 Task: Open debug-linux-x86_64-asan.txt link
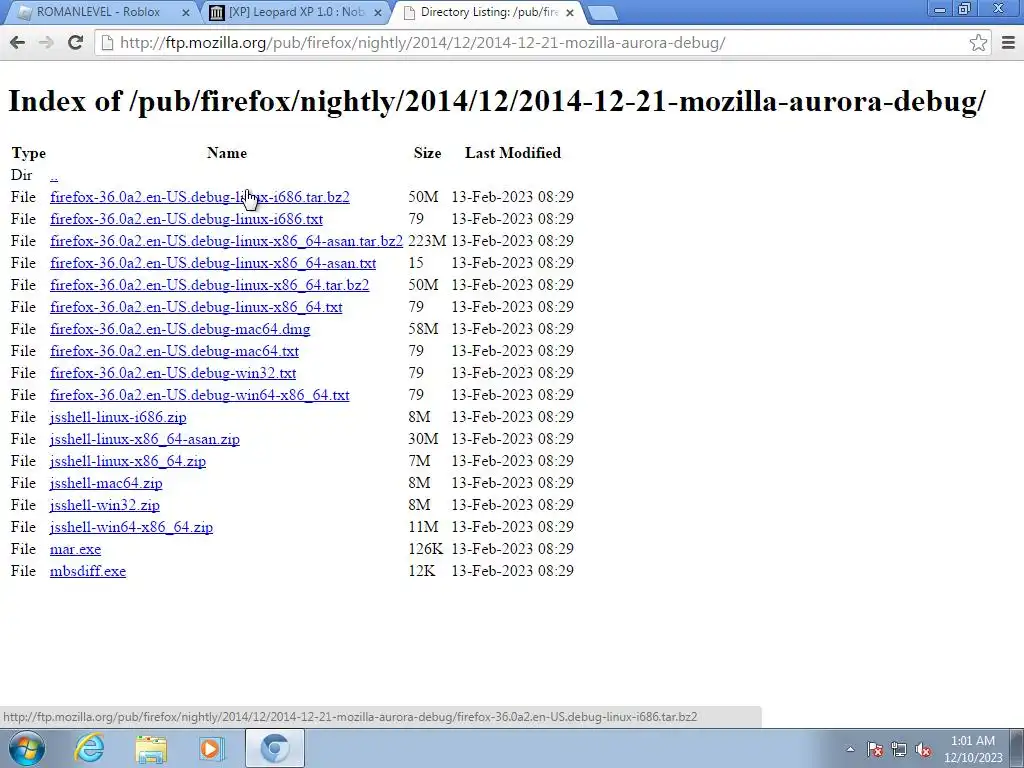coord(213,263)
